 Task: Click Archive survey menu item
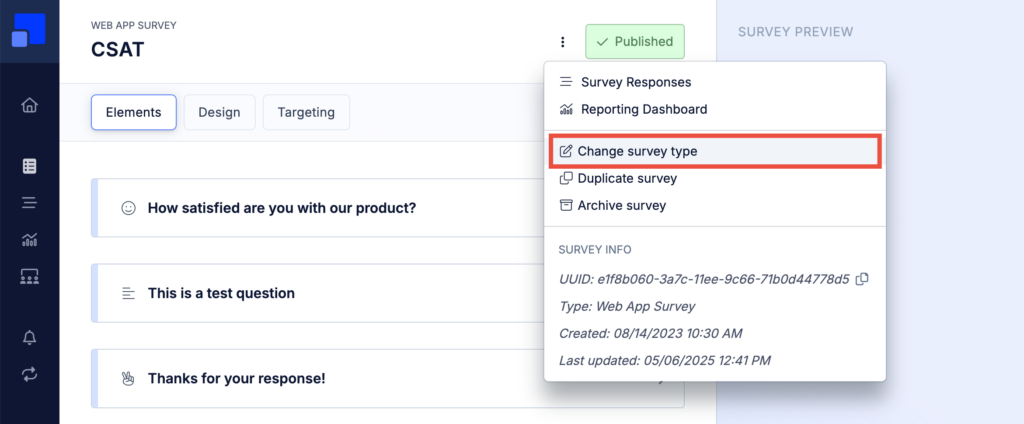714,205
